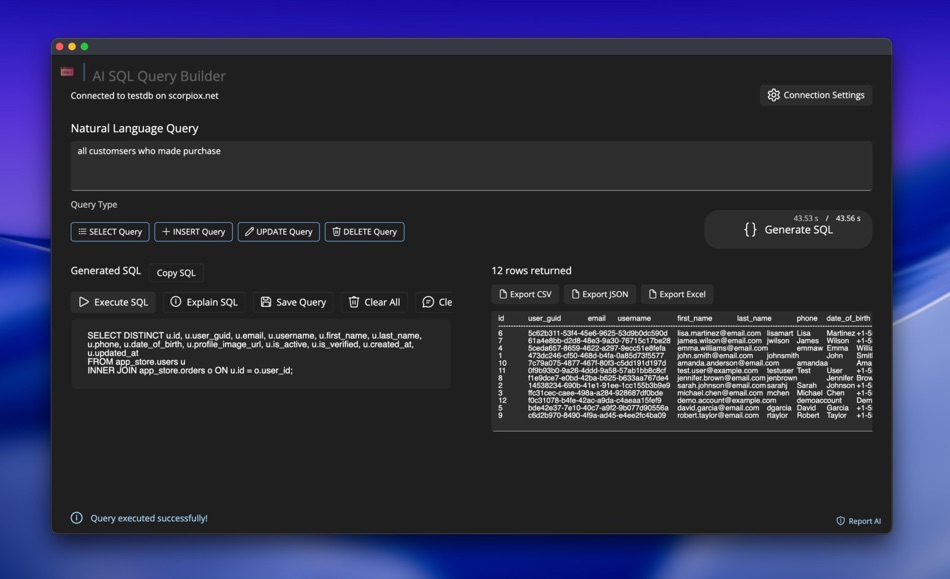Click the app logo beside AI SQL Query Builder
950x579 pixels.
pyautogui.click(x=67, y=72)
